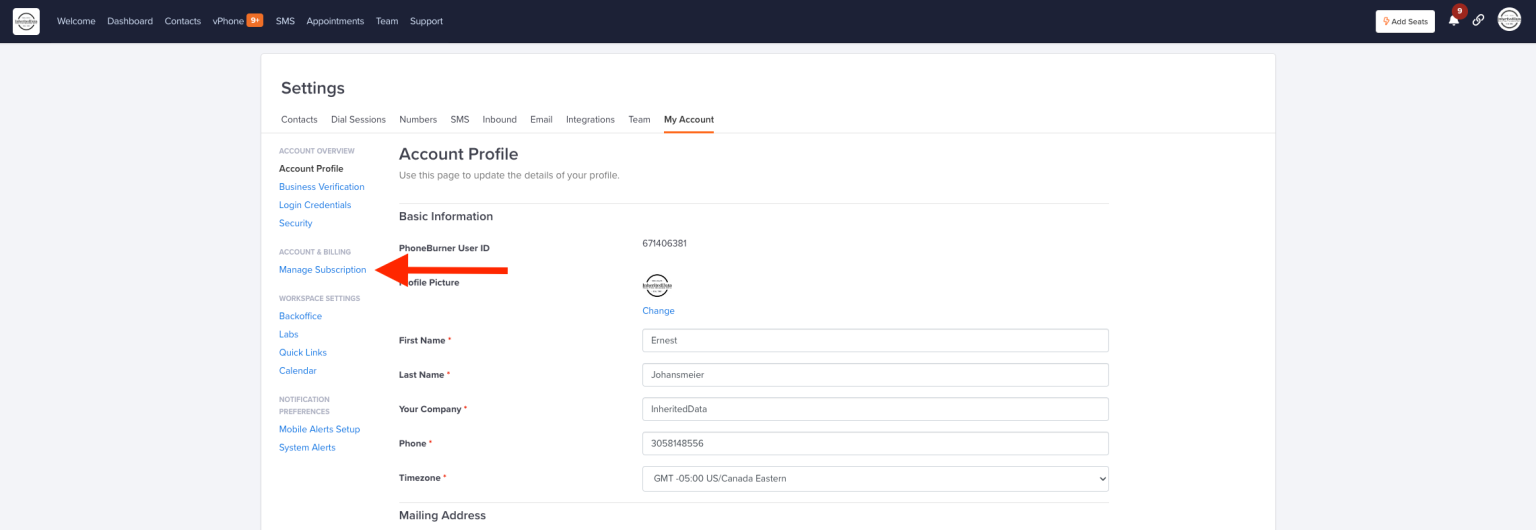Open Security settings link
Screen dimensions: 1536x530
click(x=296, y=223)
